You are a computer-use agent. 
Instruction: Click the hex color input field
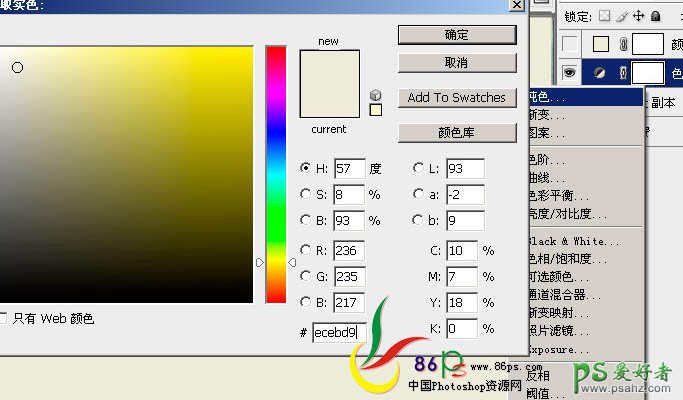tap(338, 332)
